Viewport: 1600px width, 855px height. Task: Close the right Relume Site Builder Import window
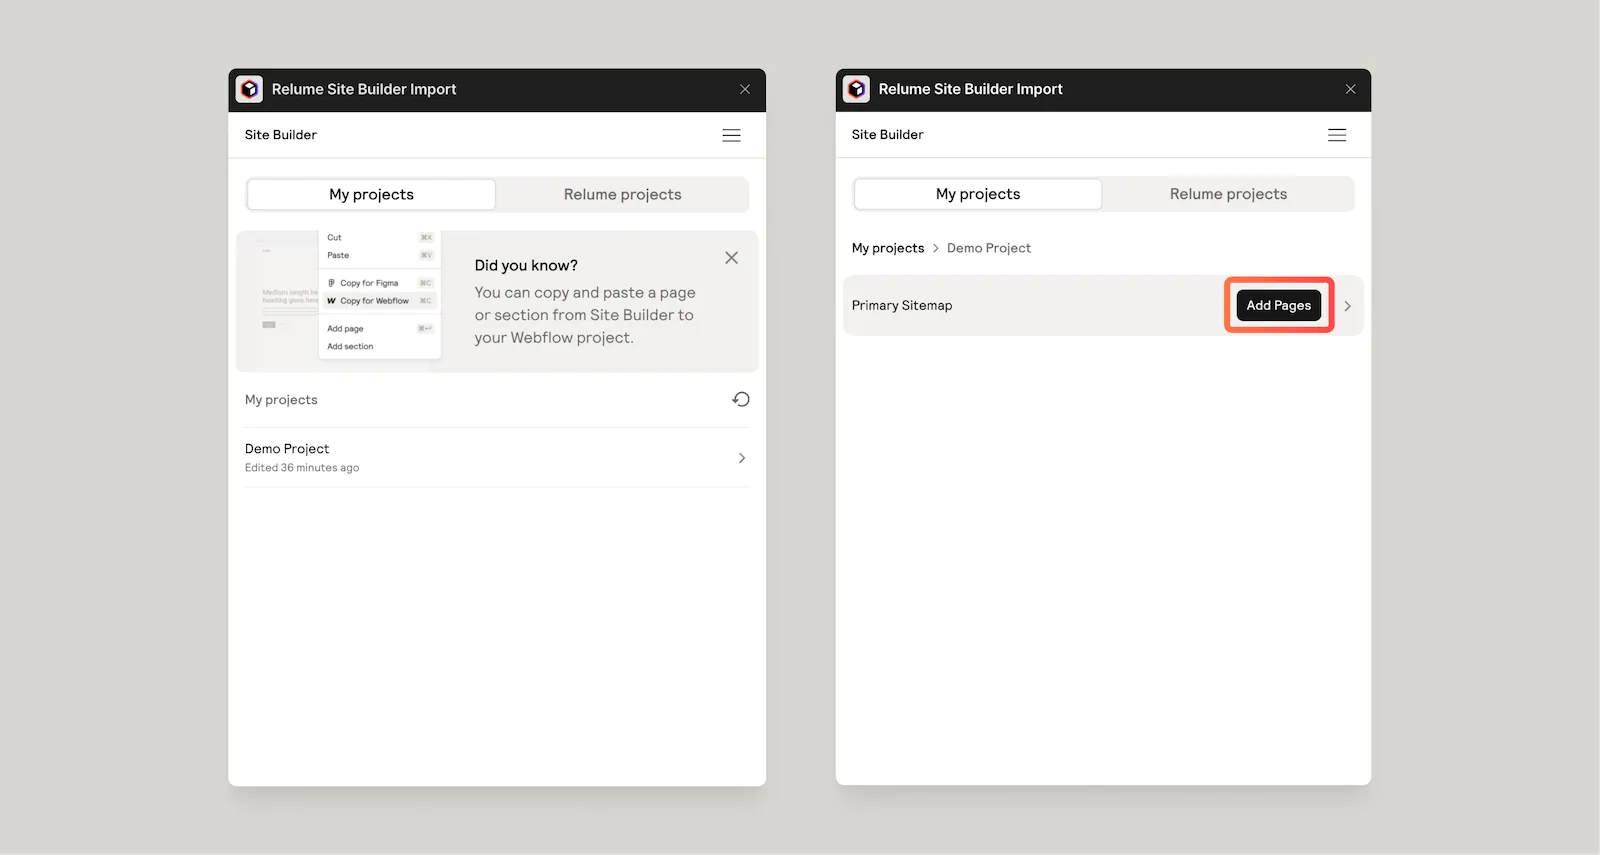pyautogui.click(x=1351, y=89)
